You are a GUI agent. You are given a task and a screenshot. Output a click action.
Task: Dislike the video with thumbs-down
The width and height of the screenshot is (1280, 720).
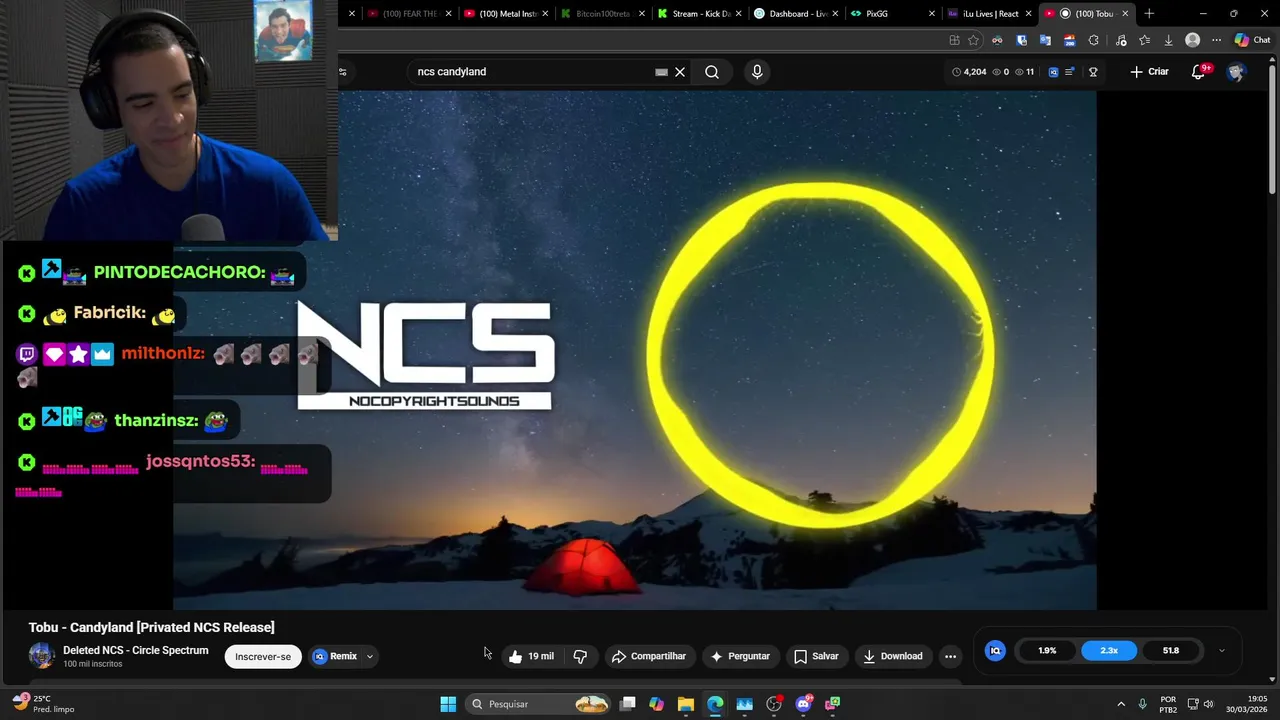point(580,656)
